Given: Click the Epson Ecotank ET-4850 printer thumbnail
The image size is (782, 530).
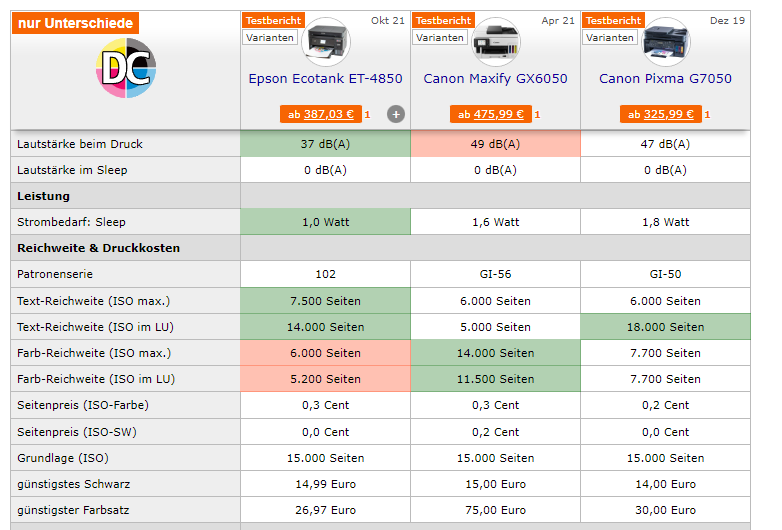Looking at the screenshot, I should (326, 42).
